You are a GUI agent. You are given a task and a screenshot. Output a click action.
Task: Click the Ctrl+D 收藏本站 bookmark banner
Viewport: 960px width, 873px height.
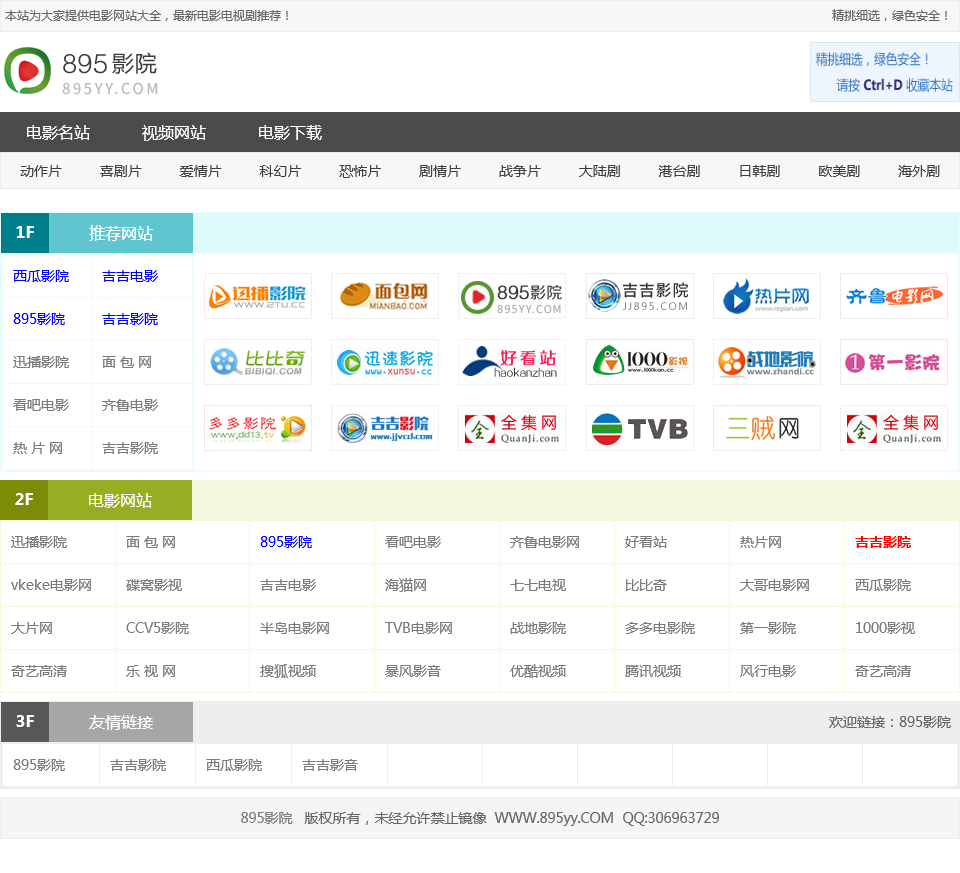point(884,72)
